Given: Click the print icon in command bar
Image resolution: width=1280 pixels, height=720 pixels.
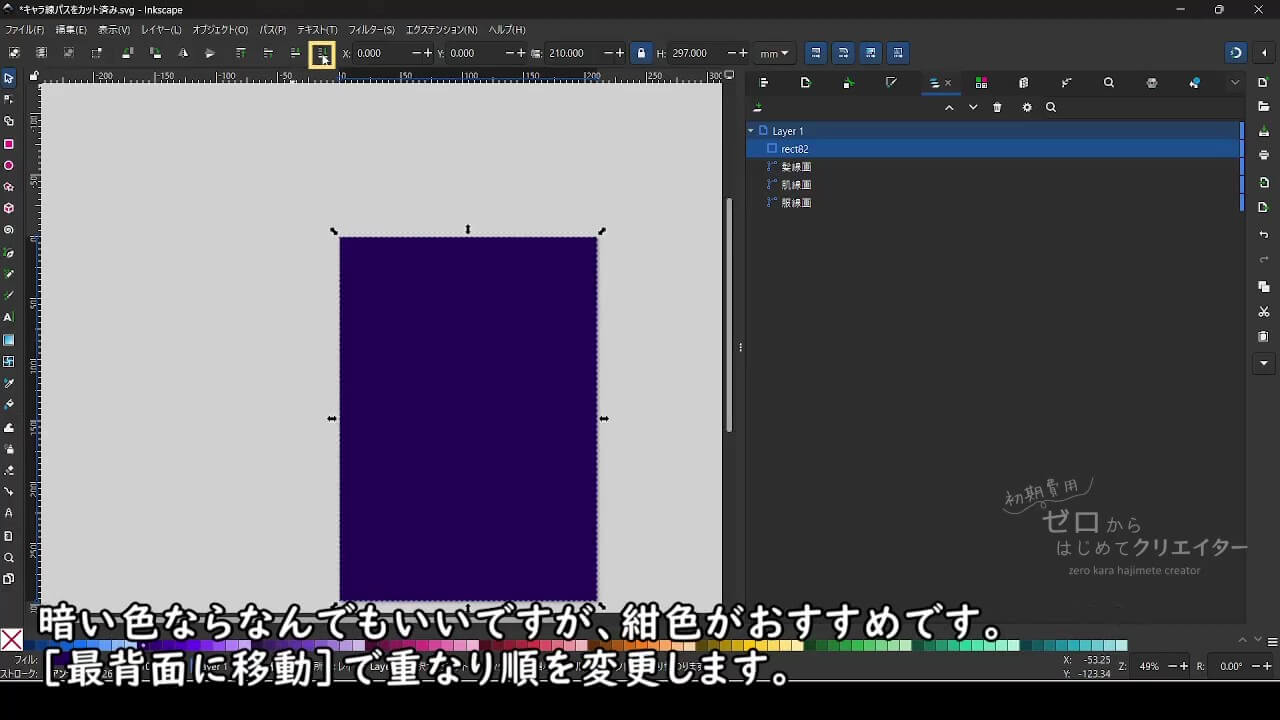Looking at the screenshot, I should (1264, 155).
